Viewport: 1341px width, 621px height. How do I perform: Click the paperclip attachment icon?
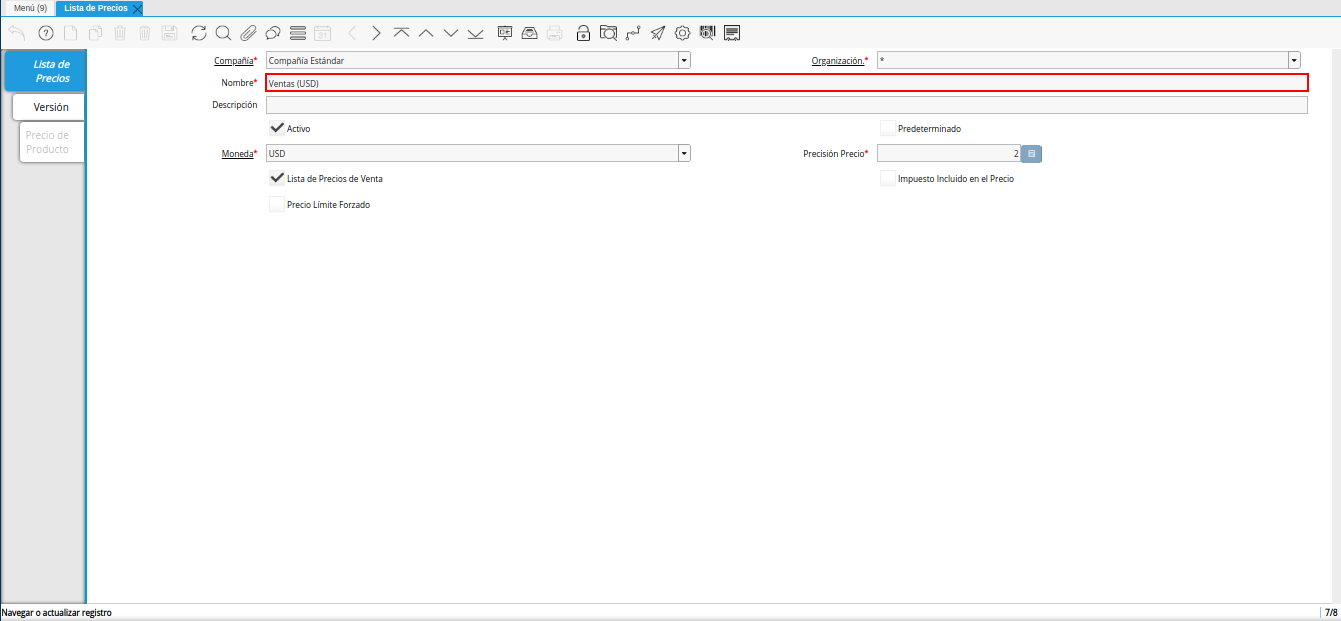pyautogui.click(x=248, y=33)
